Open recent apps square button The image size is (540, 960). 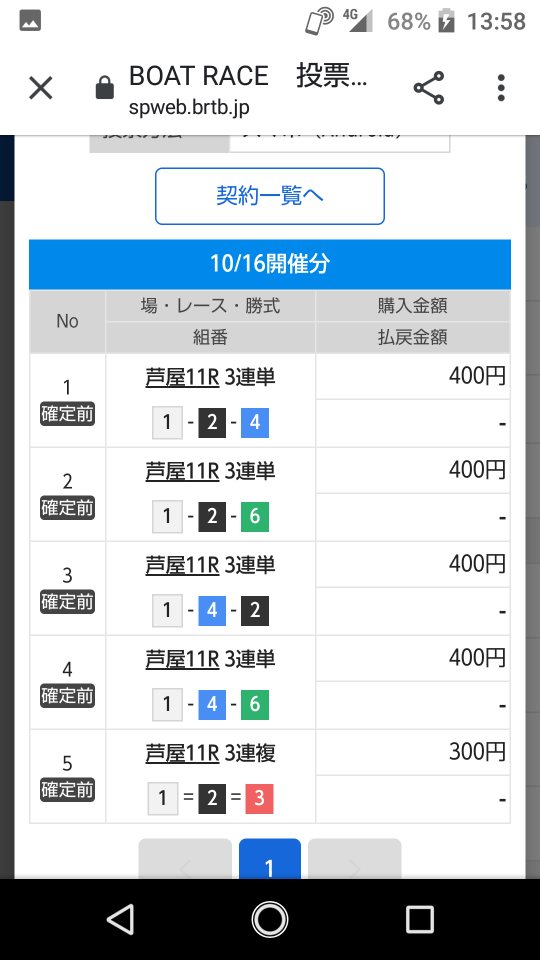coord(419,919)
